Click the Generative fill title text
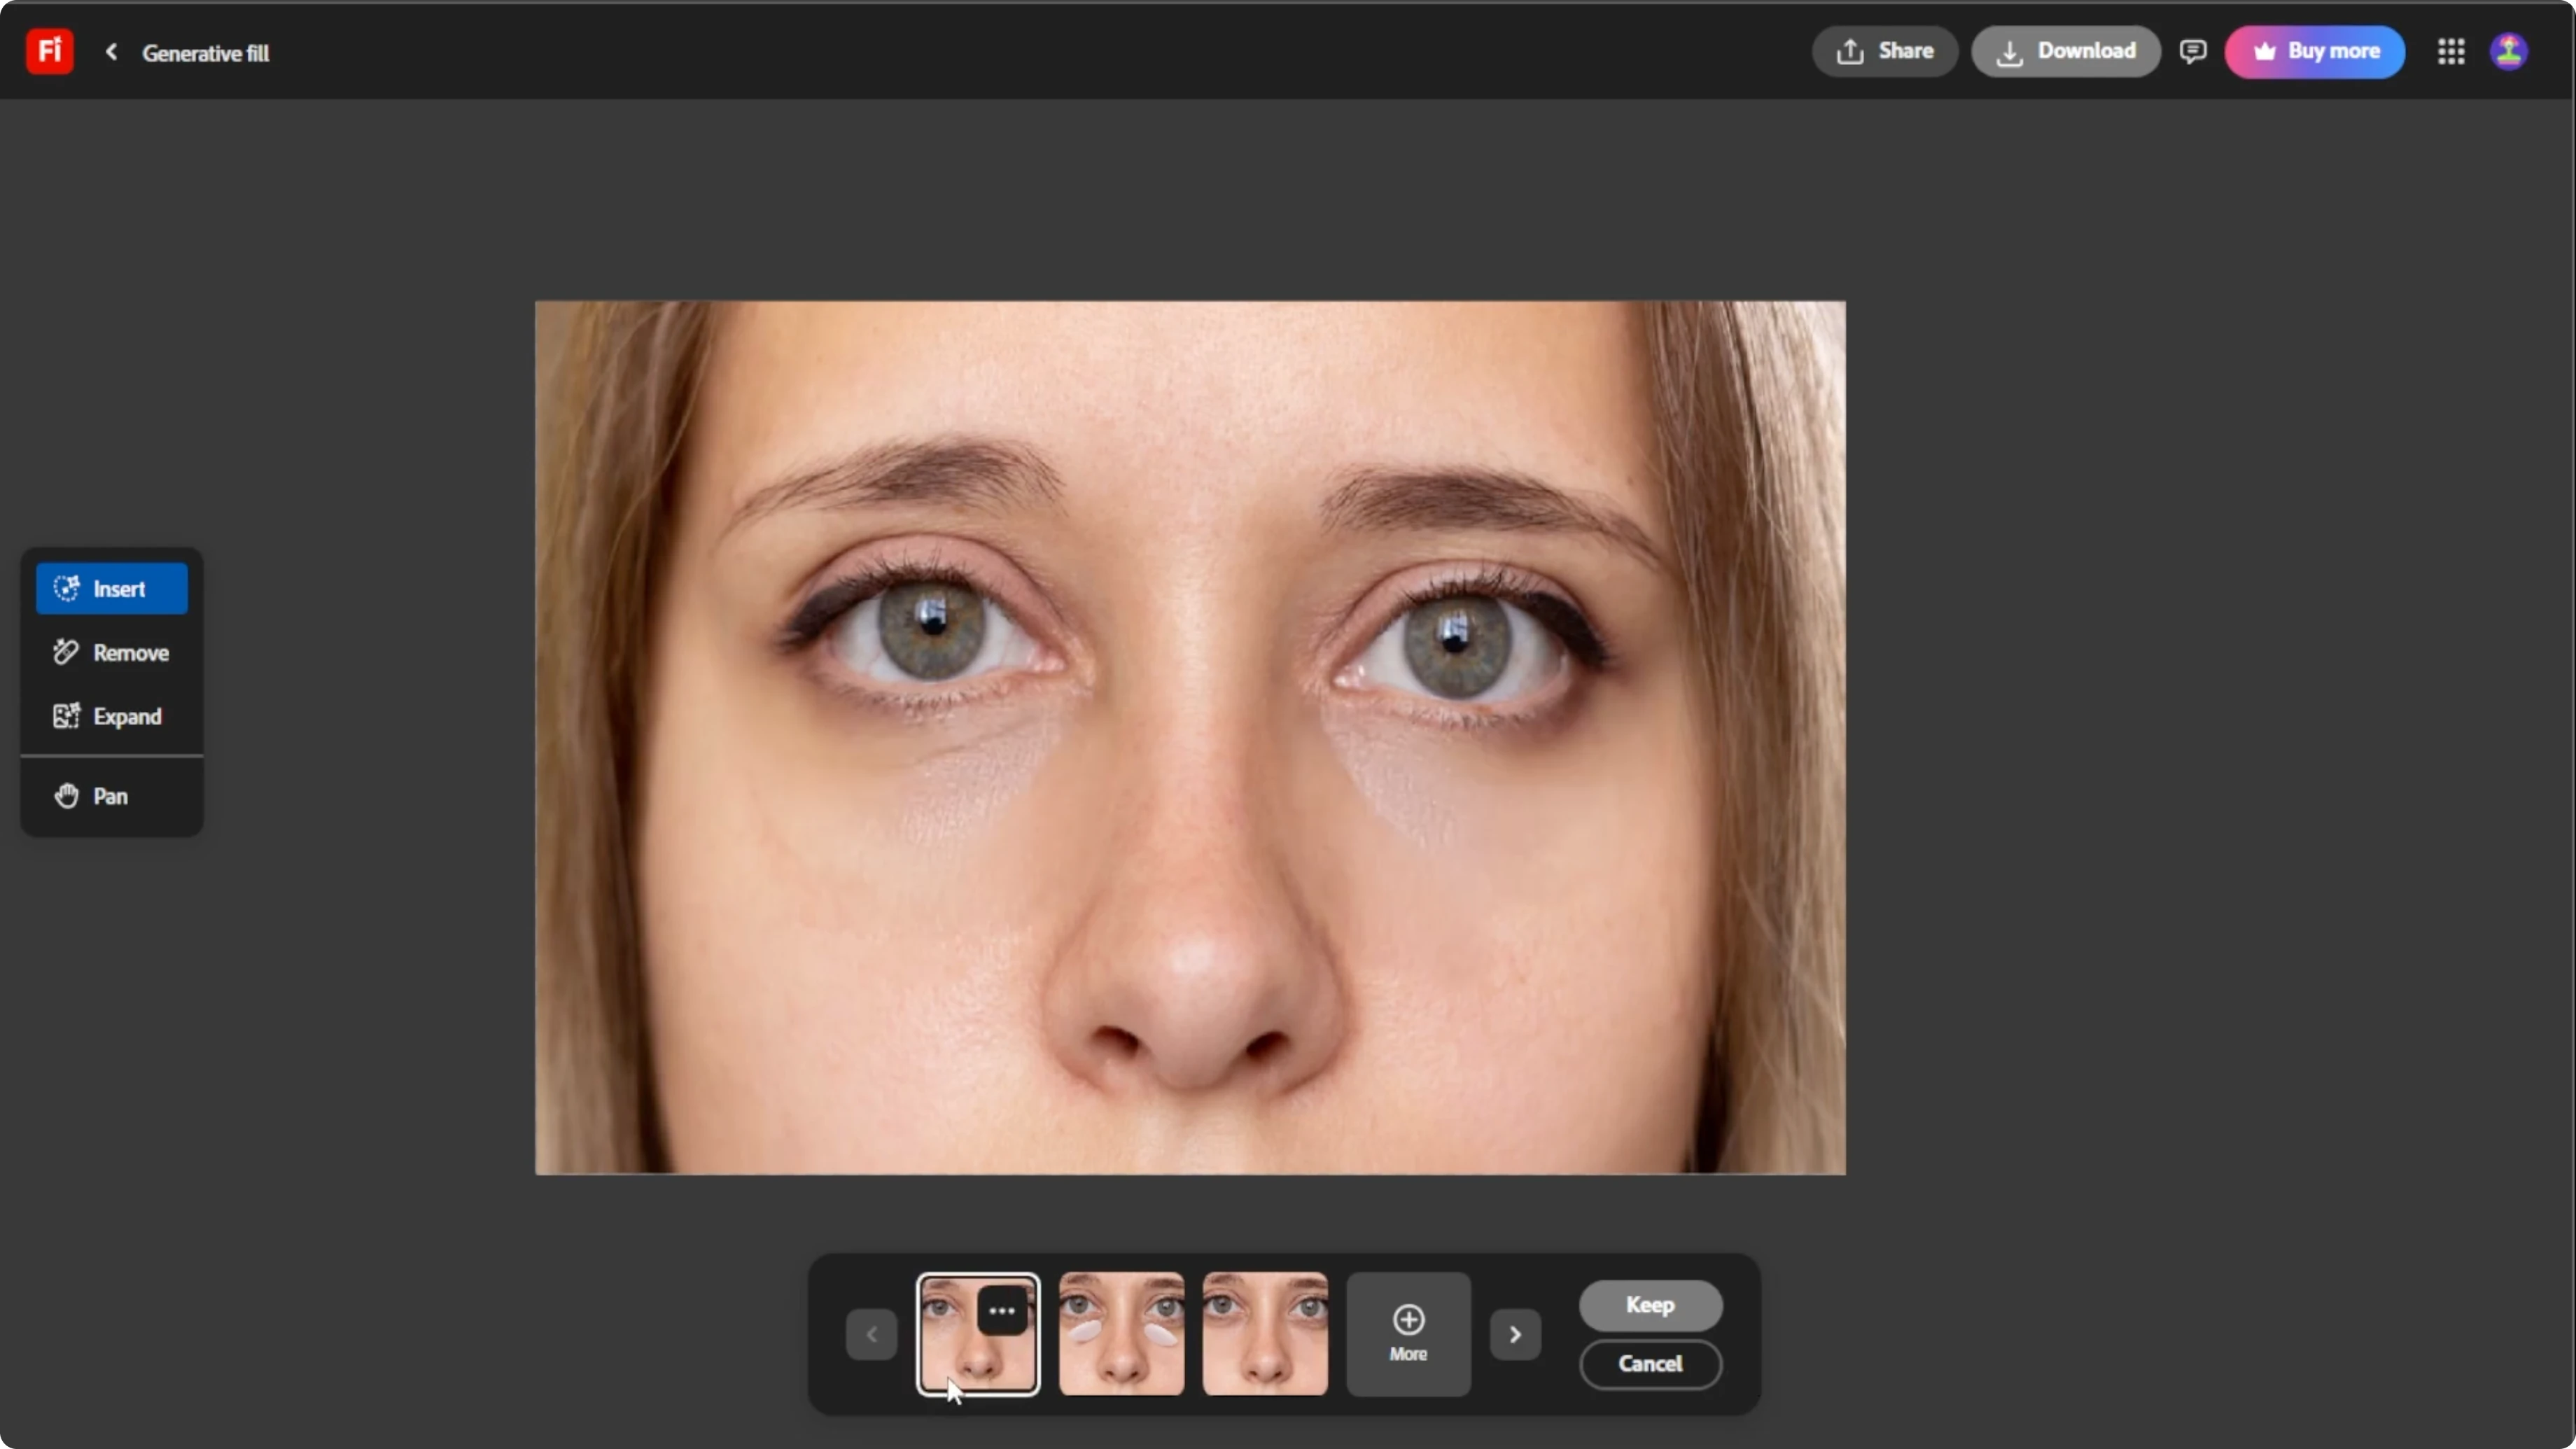This screenshot has height=1449, width=2576. (205, 53)
